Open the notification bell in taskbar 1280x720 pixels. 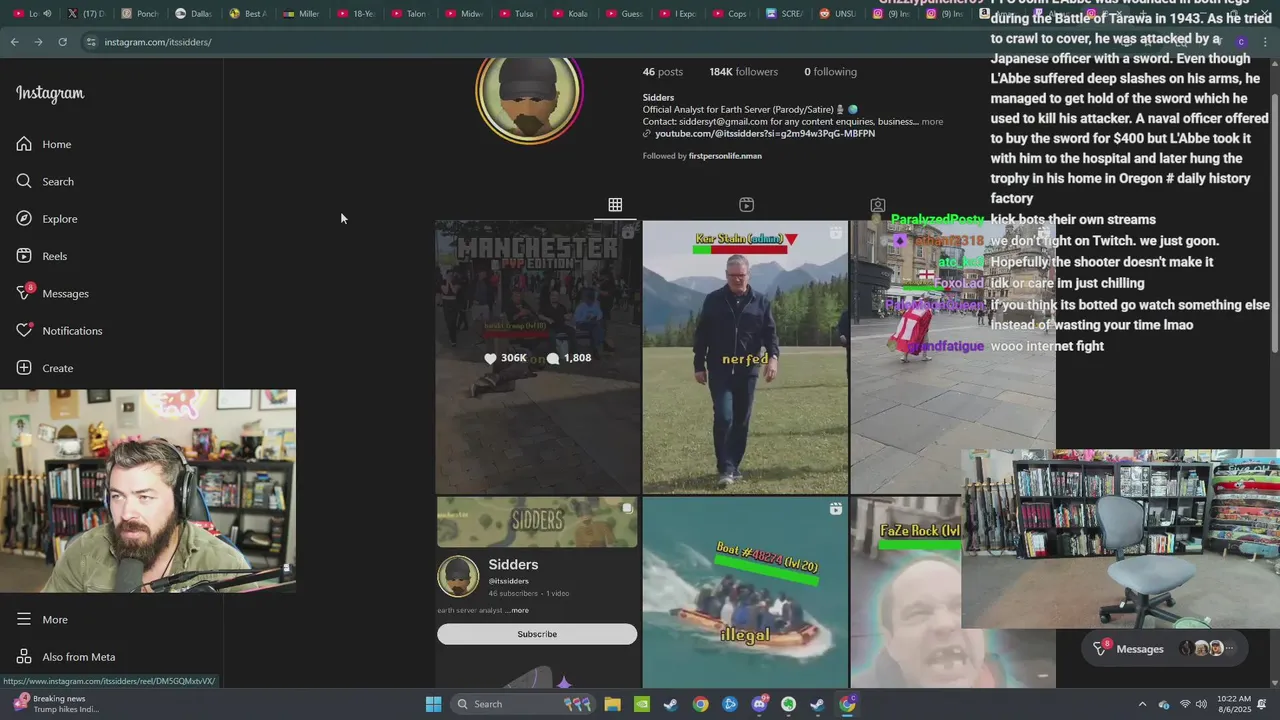tap(1262, 704)
